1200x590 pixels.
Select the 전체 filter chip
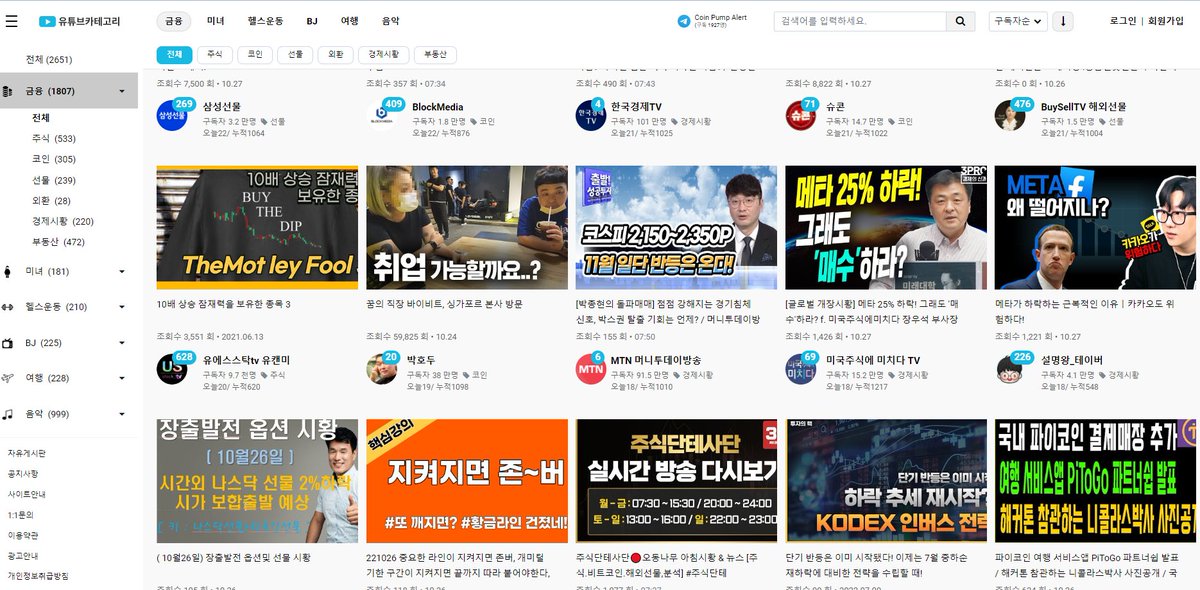coord(174,55)
